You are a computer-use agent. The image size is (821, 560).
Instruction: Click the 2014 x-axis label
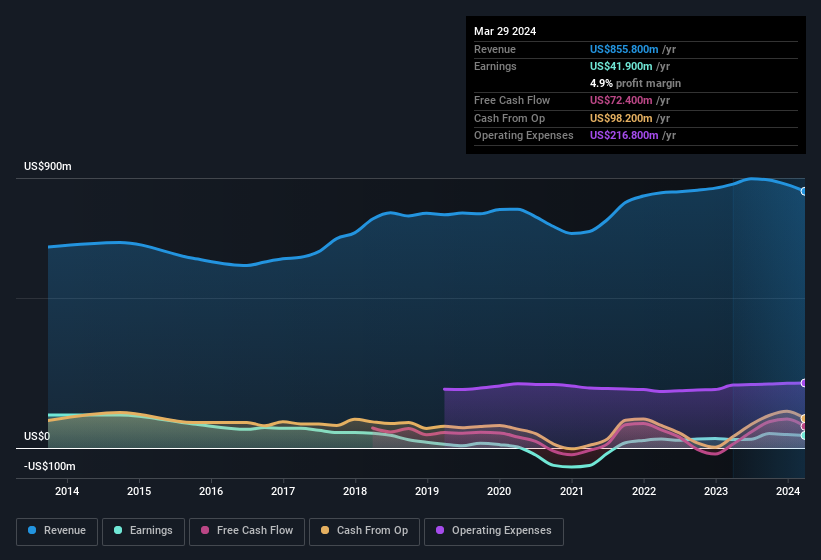(67, 491)
